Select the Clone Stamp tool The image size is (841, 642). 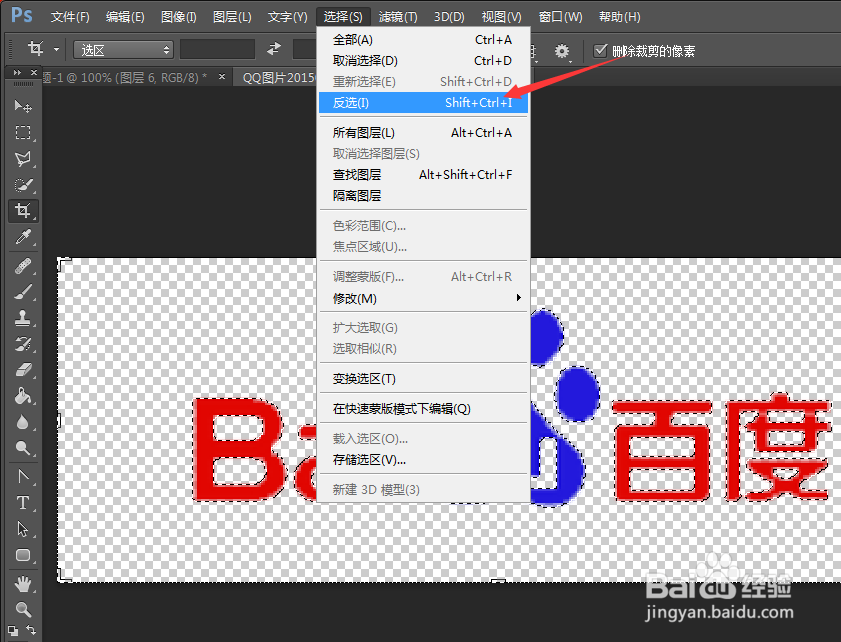coord(23,318)
